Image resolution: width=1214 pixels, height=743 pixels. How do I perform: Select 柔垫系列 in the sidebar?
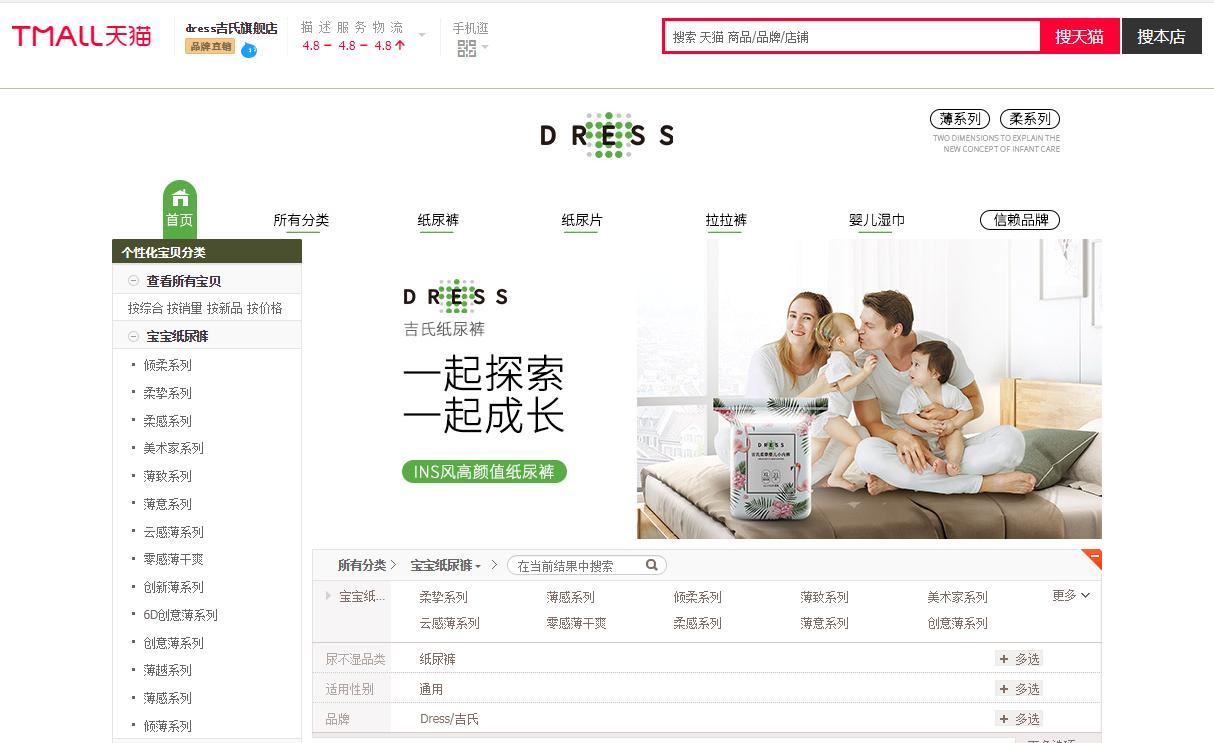pos(167,392)
